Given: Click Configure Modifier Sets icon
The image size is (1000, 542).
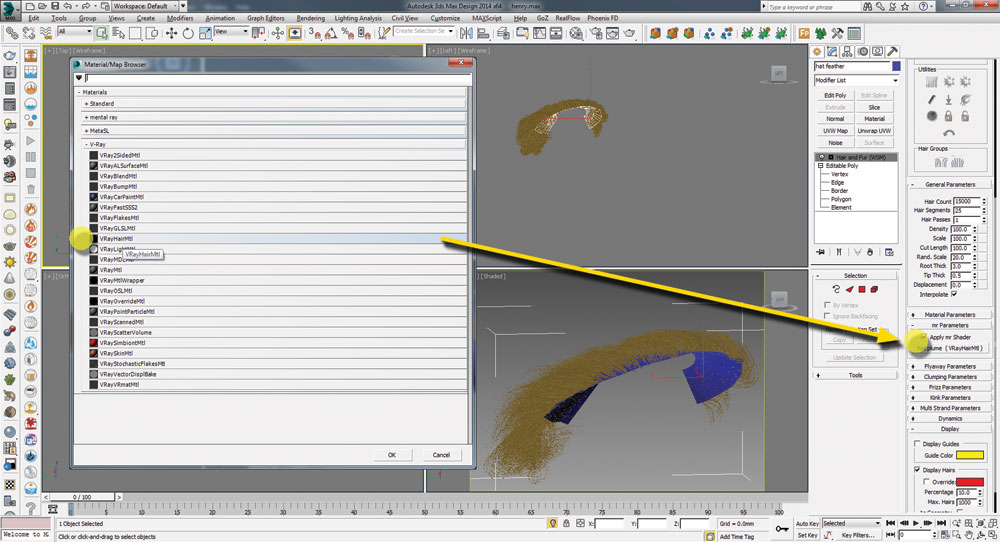Looking at the screenshot, I should 889,253.
